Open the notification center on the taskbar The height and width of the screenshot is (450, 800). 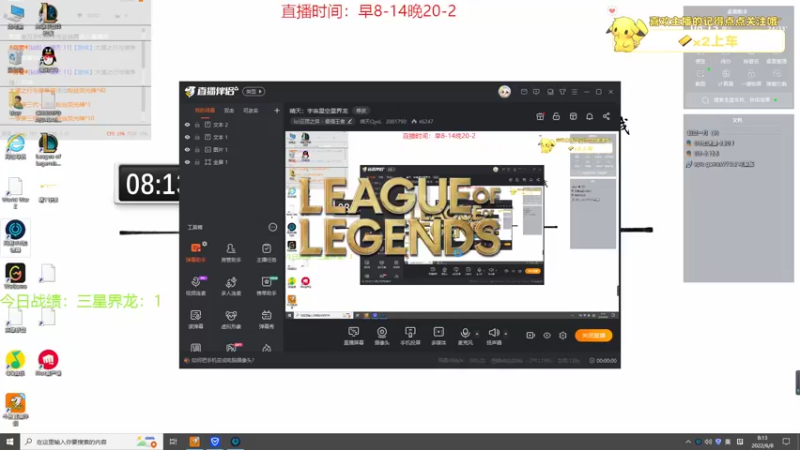click(x=787, y=441)
